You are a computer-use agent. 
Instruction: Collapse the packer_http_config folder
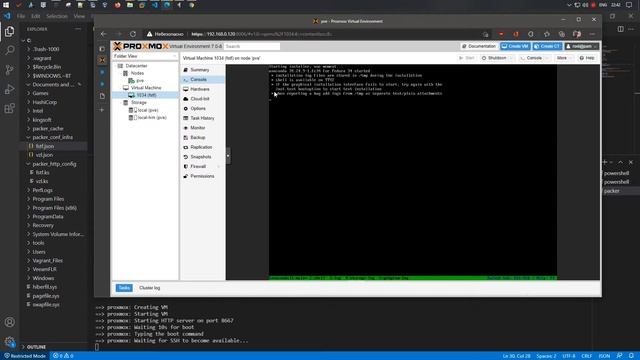click(x=54, y=164)
